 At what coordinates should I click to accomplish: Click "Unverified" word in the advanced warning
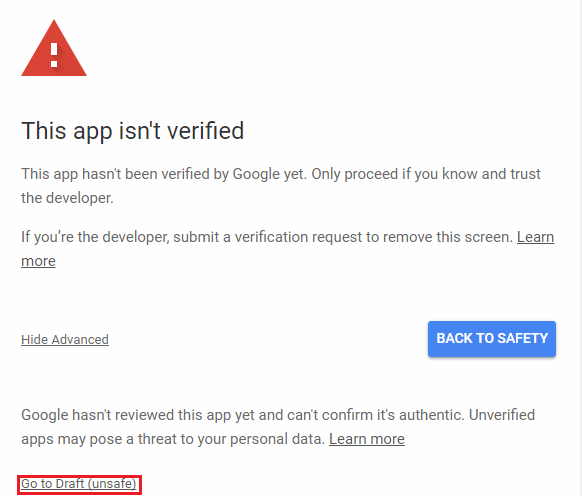point(501,415)
